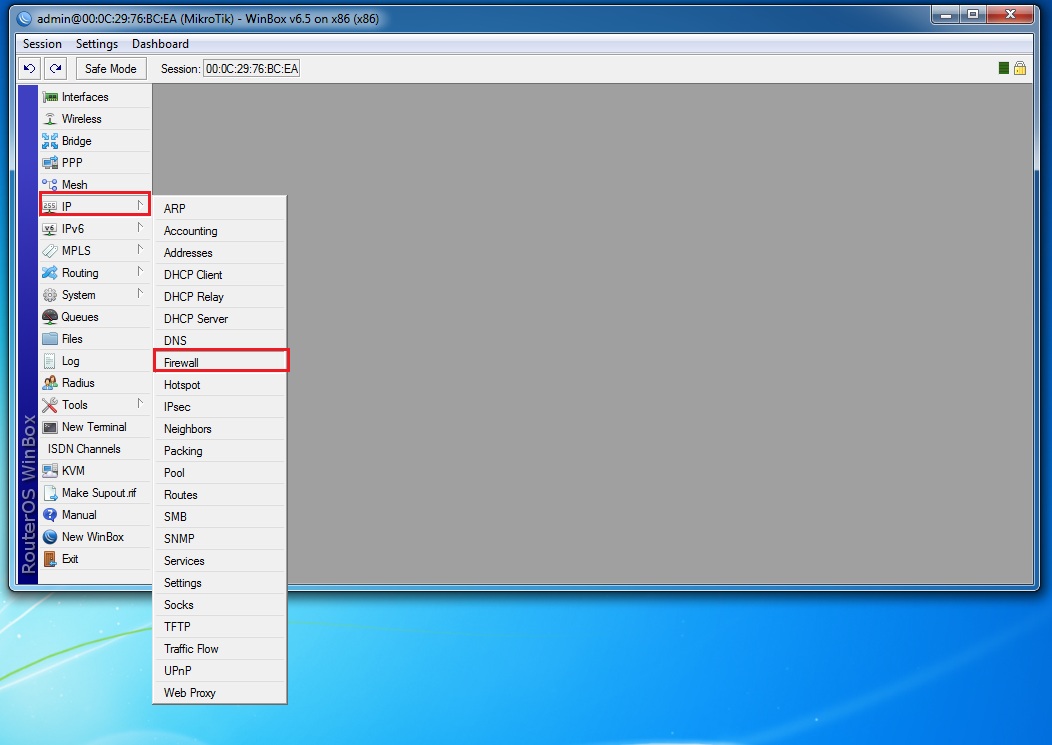Viewport: 1052px width, 745px height.
Task: Click the Log page icon
Action: tap(50, 361)
